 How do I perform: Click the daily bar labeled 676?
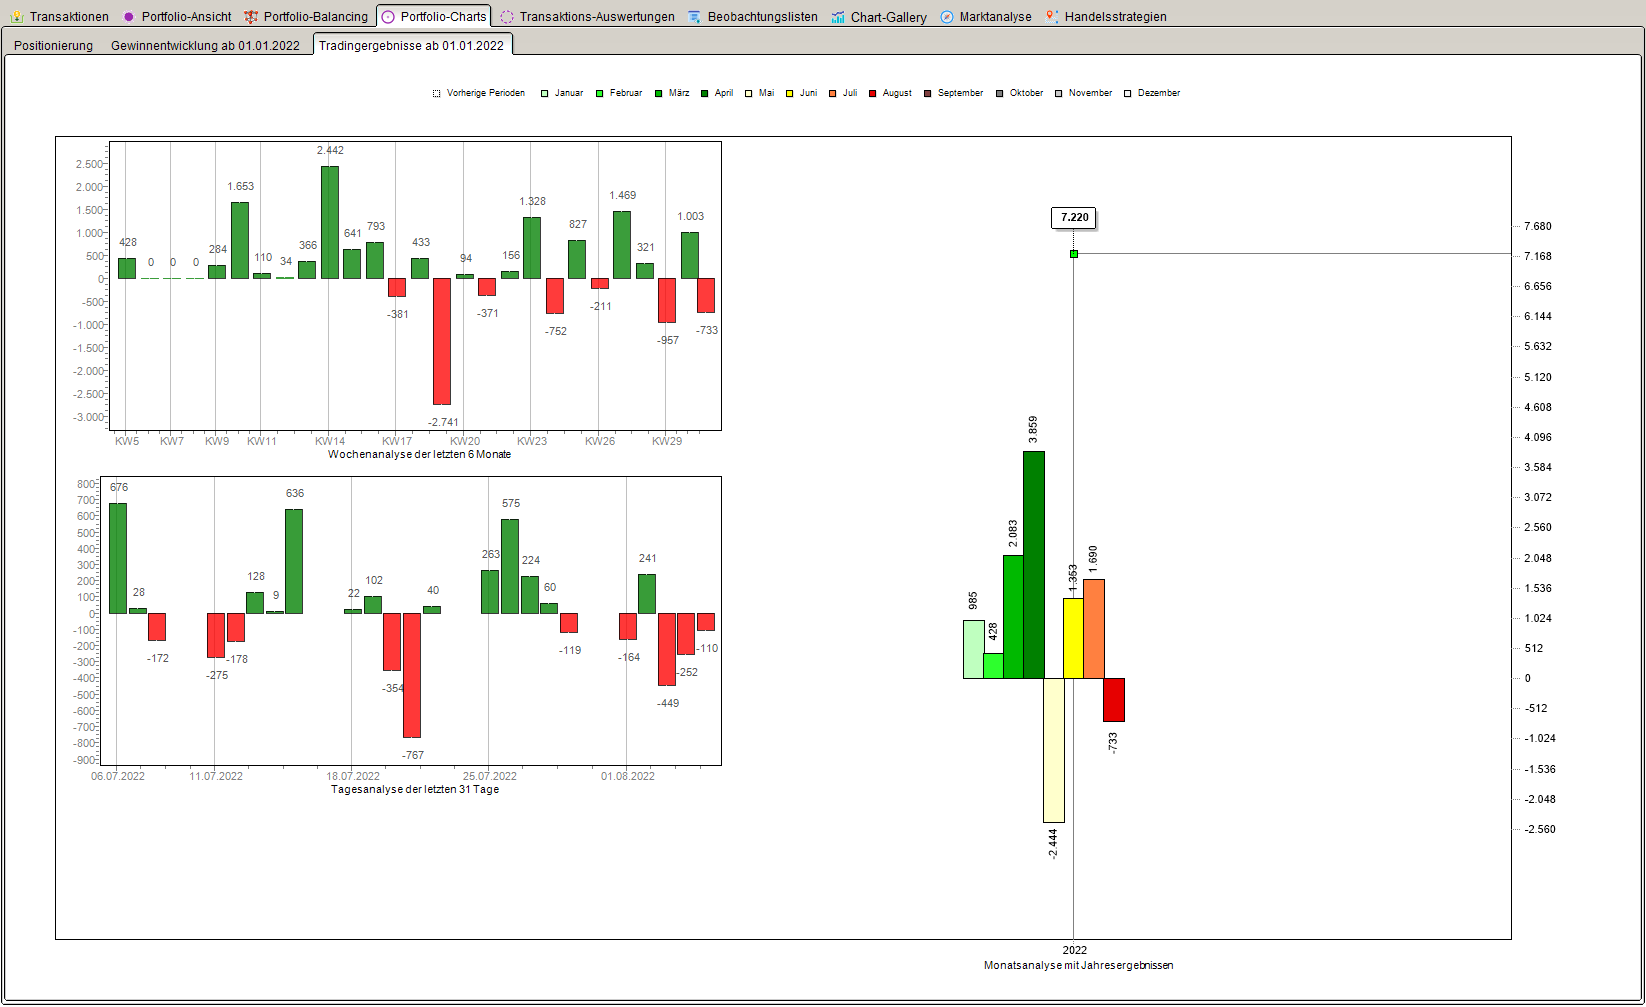118,558
